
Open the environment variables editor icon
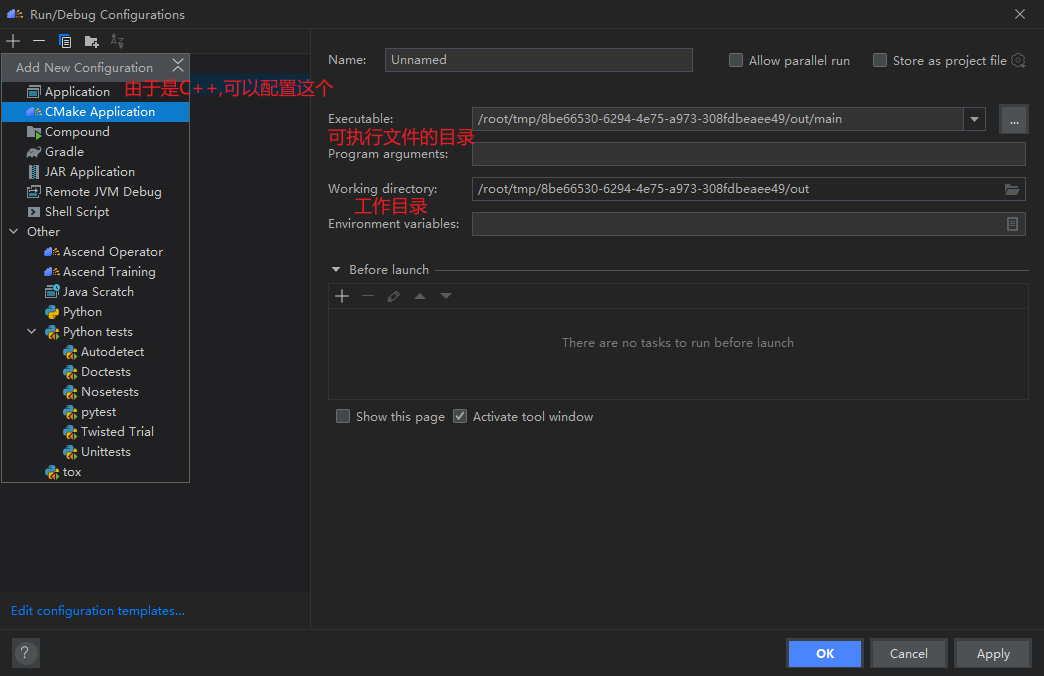point(1012,224)
